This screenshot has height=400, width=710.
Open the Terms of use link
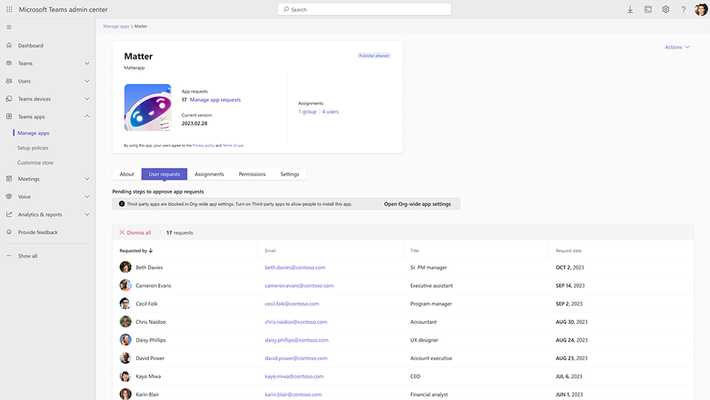point(233,145)
